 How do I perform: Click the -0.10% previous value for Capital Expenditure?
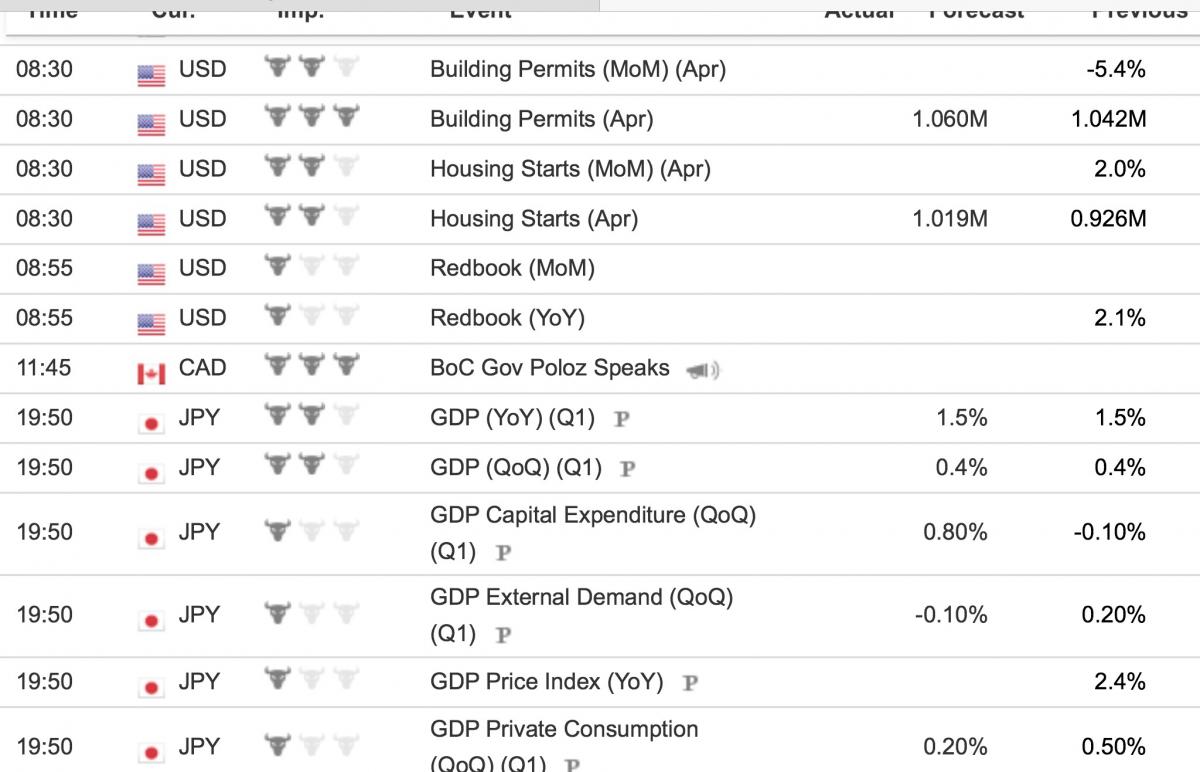(1109, 532)
